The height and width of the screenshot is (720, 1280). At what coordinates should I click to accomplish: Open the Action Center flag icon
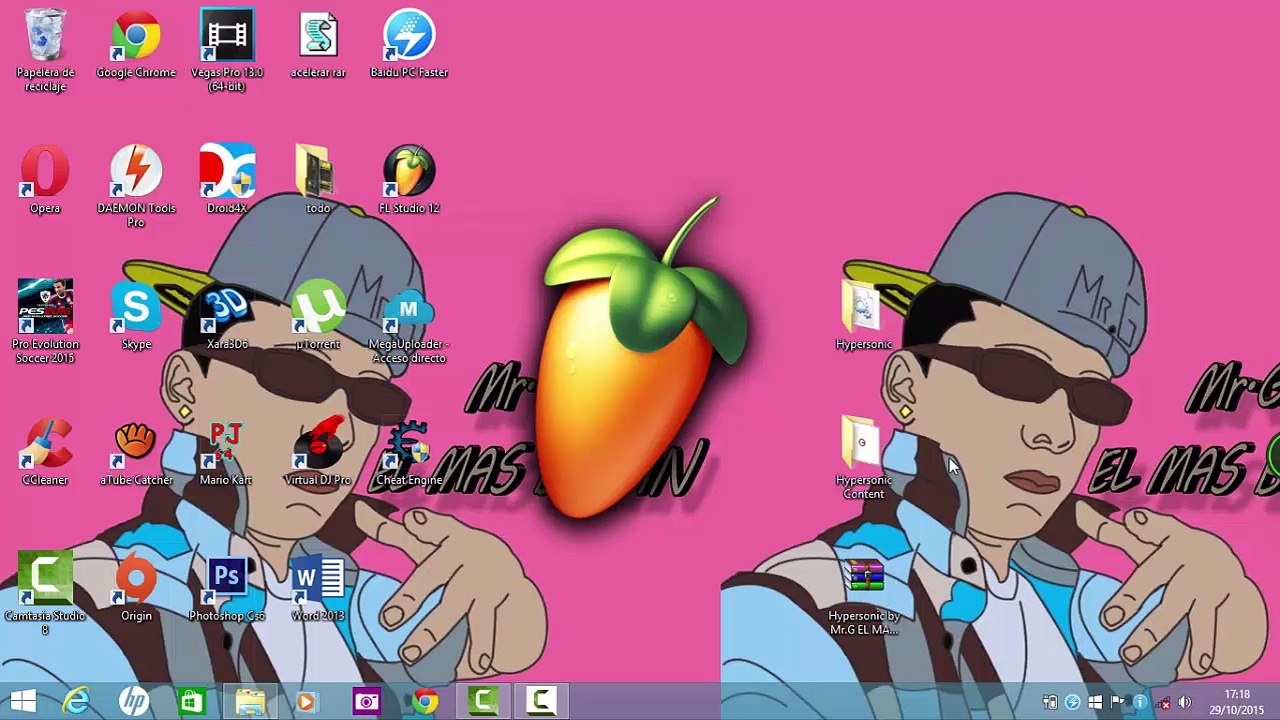1117,702
